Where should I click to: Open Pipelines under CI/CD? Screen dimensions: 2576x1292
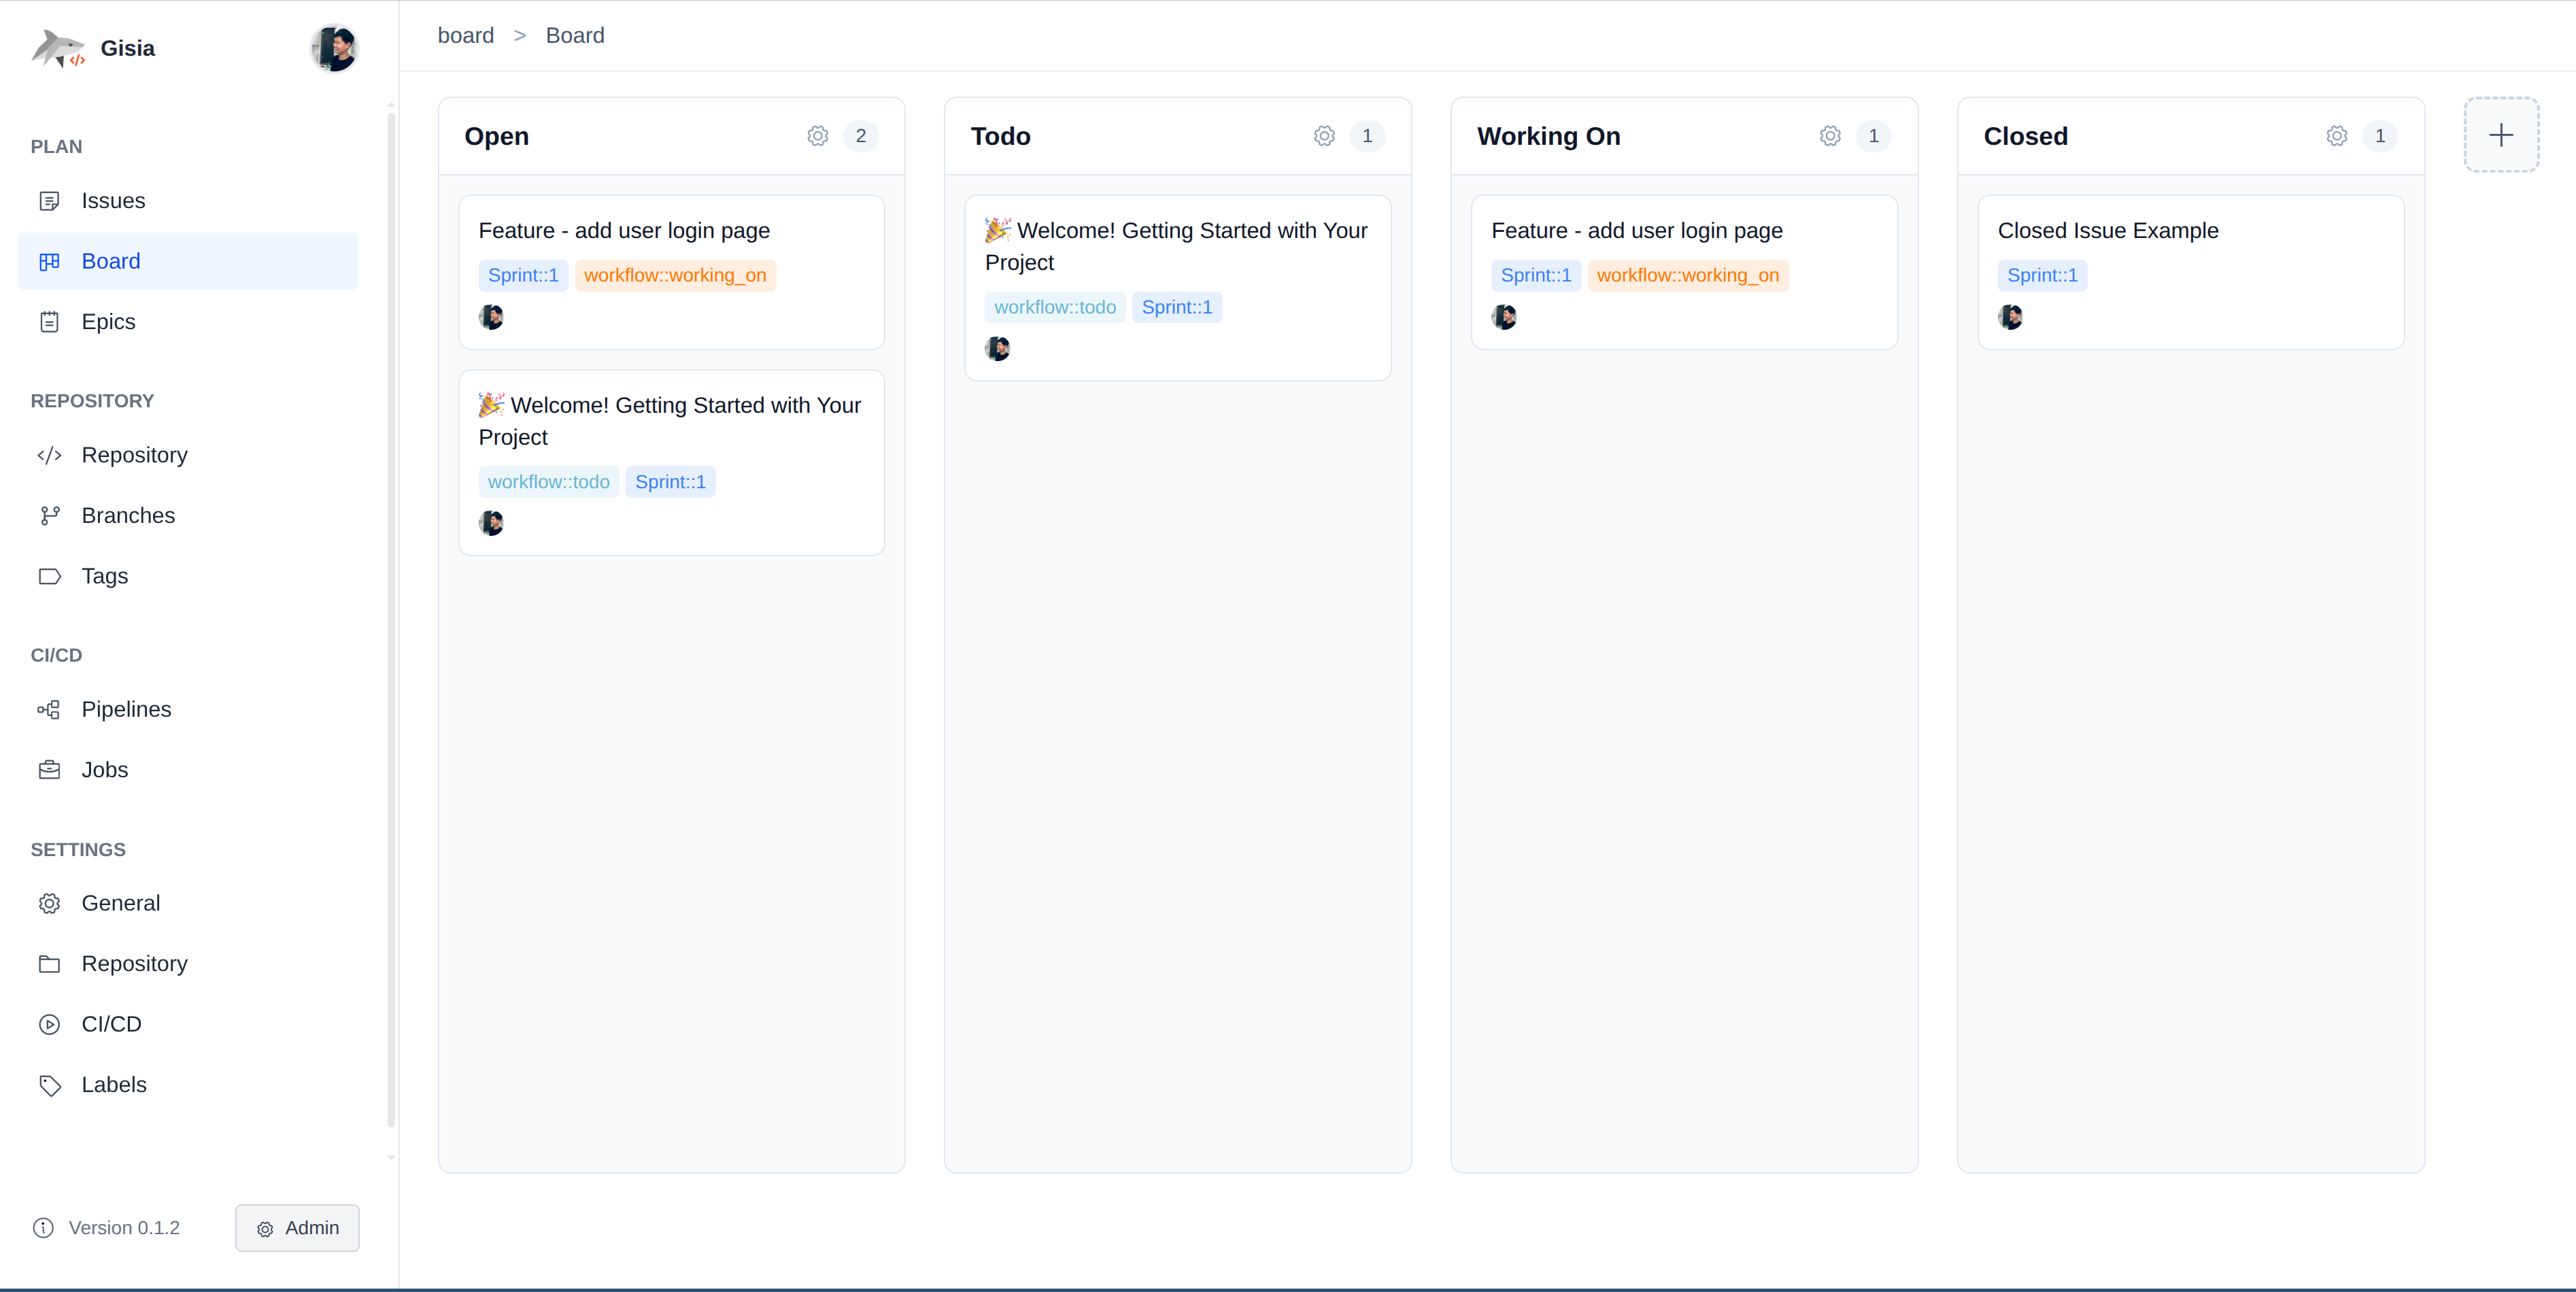click(x=126, y=709)
